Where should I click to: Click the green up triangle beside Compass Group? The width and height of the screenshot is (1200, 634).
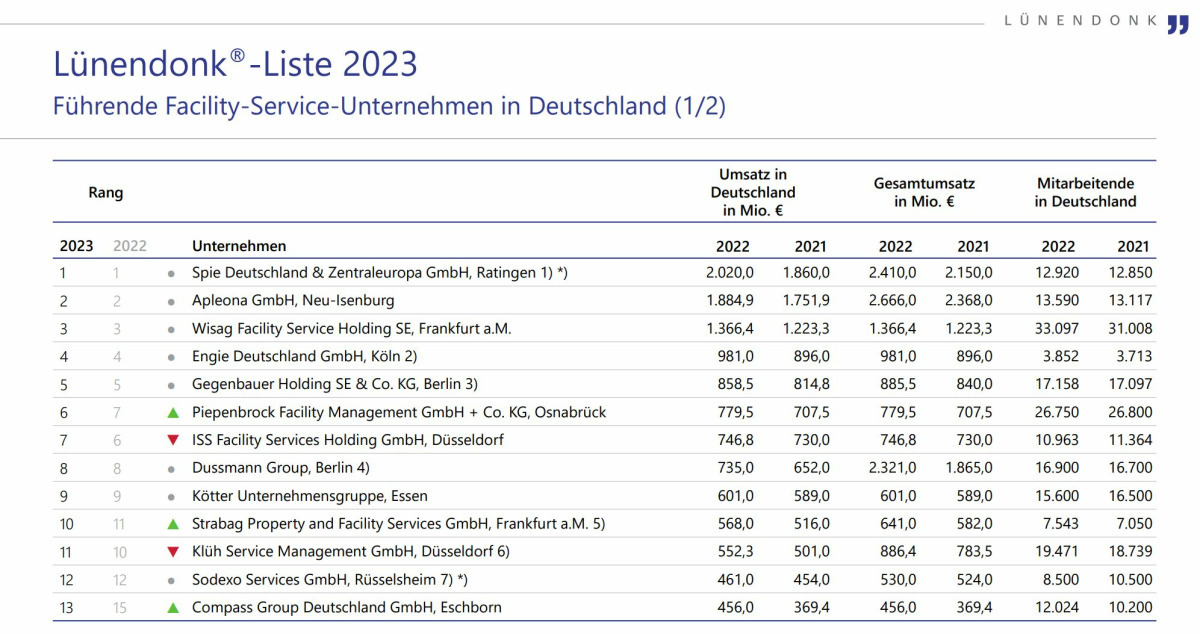[172, 607]
